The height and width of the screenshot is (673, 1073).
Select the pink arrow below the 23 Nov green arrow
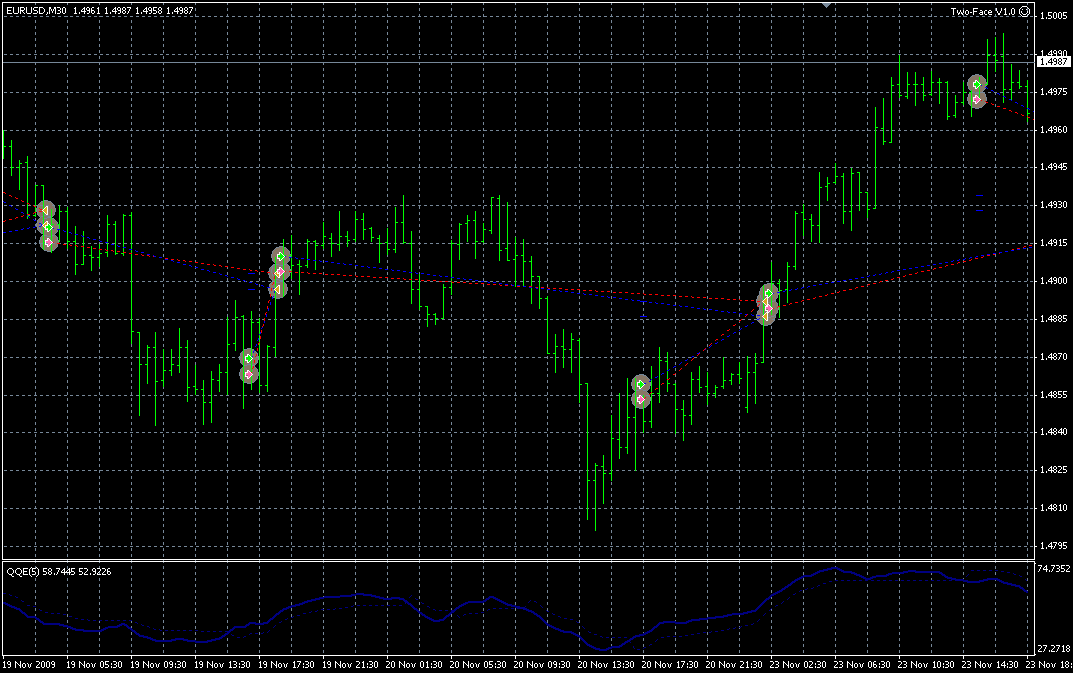point(977,100)
